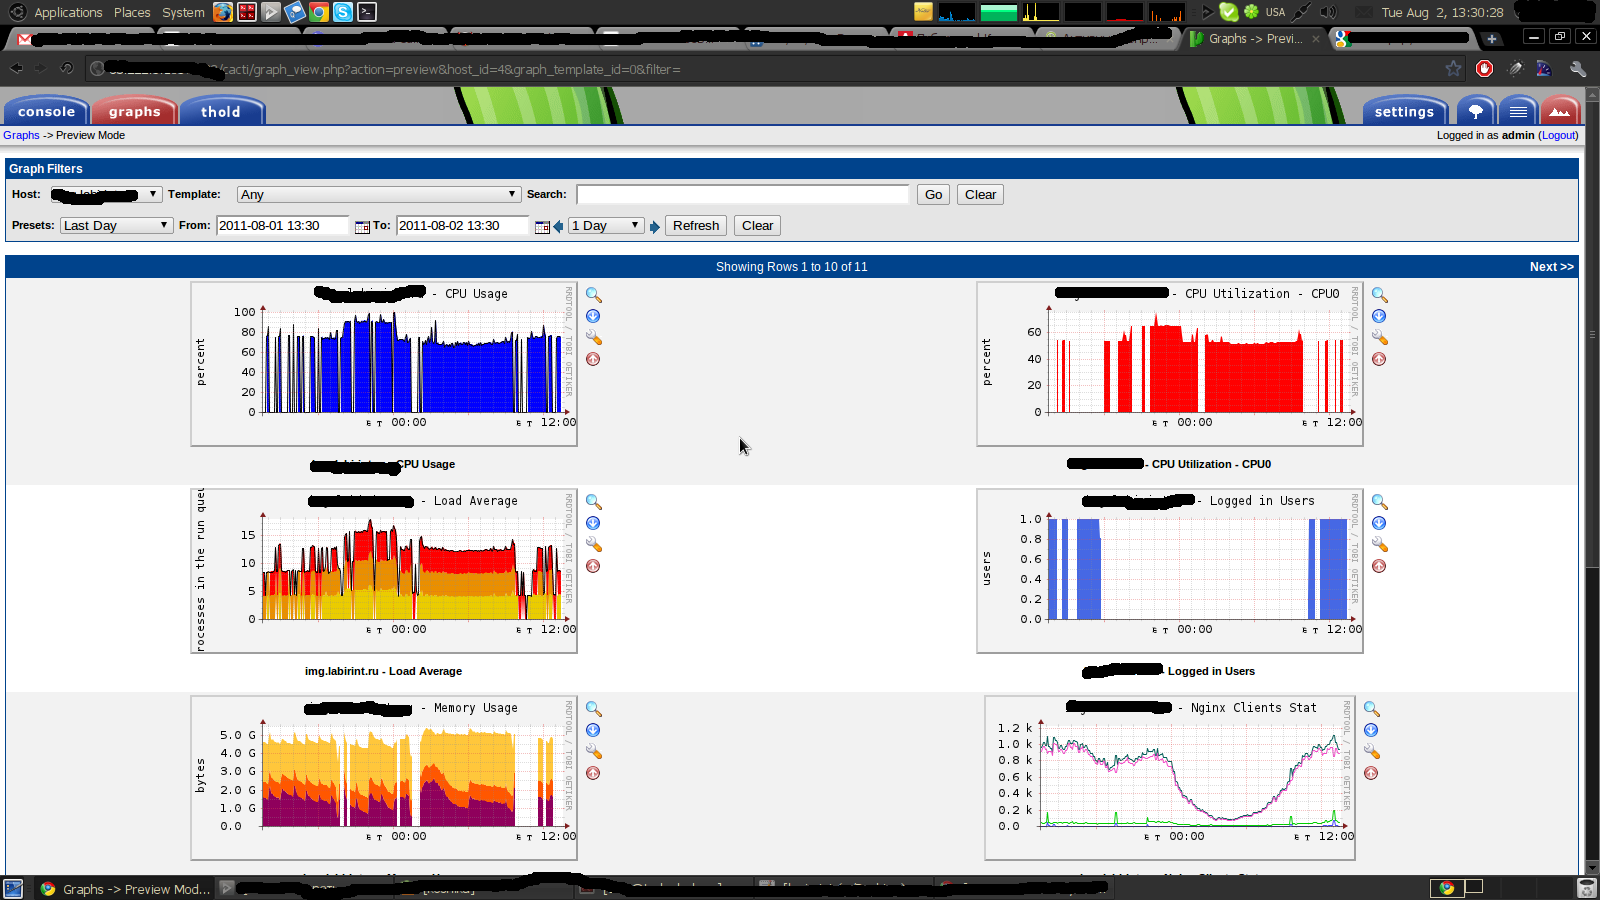Image resolution: width=1600 pixels, height=900 pixels.
Task: Expand the Template dropdown showing Any
Action: [379, 195]
